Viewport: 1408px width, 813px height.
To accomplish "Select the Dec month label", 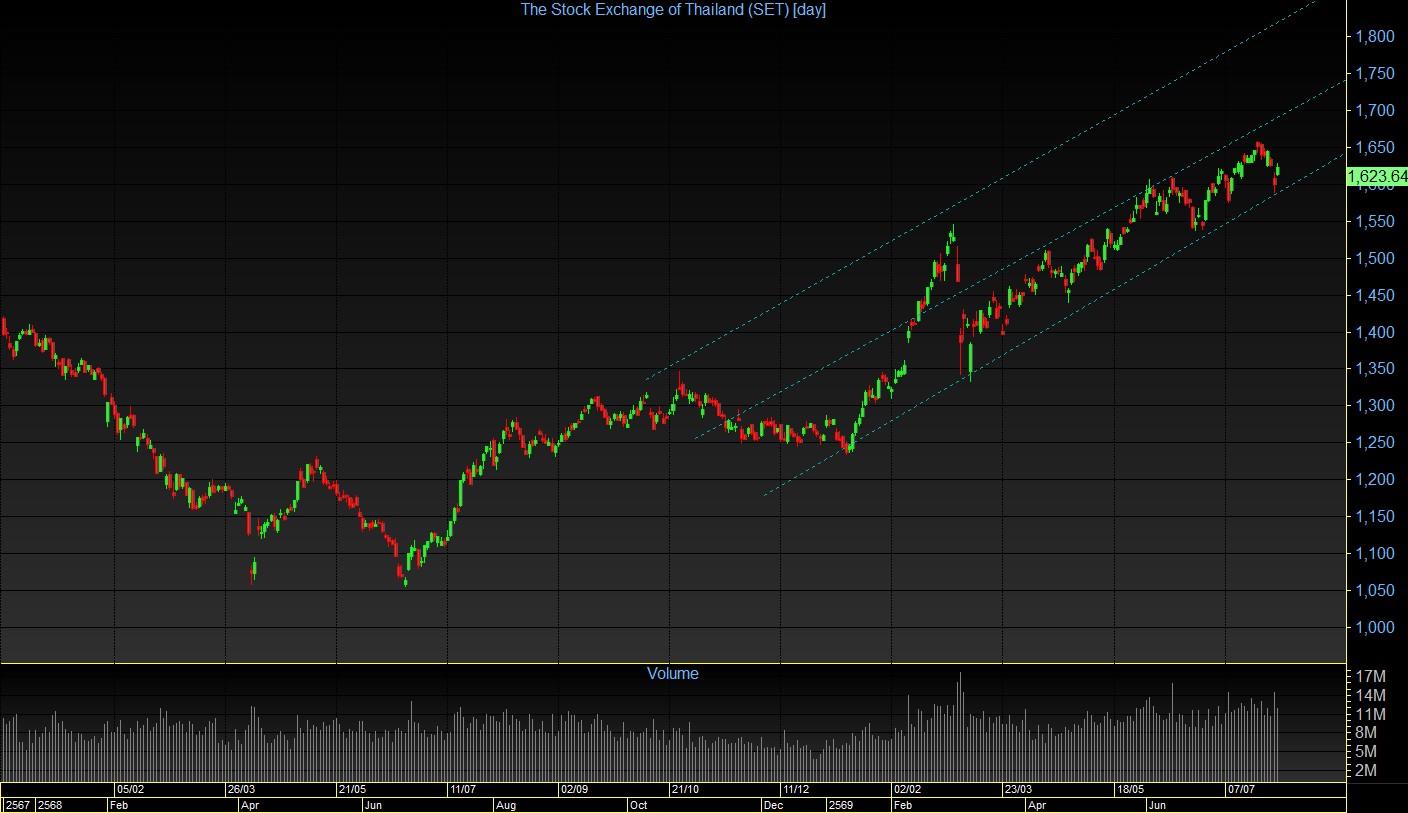I will click(x=773, y=805).
